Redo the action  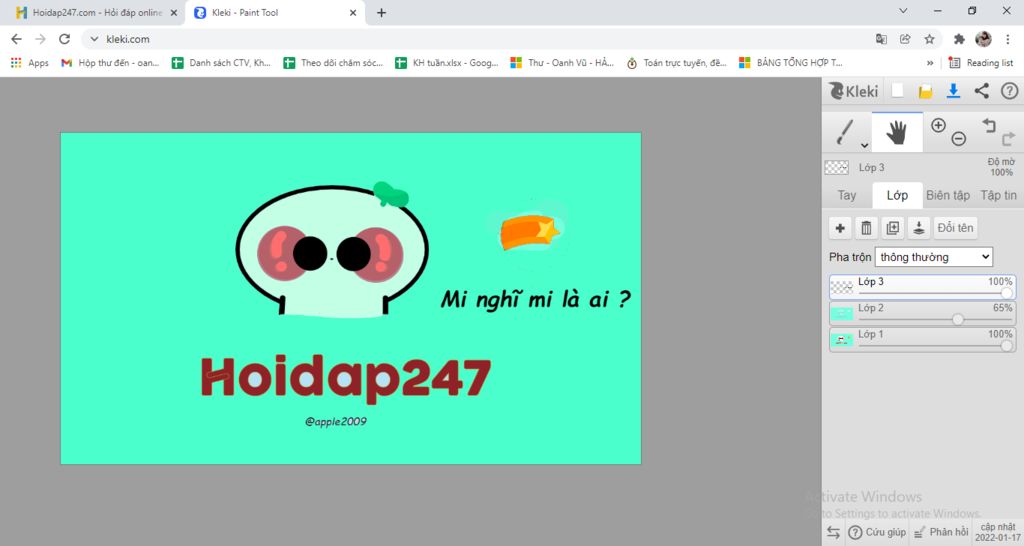1008,138
